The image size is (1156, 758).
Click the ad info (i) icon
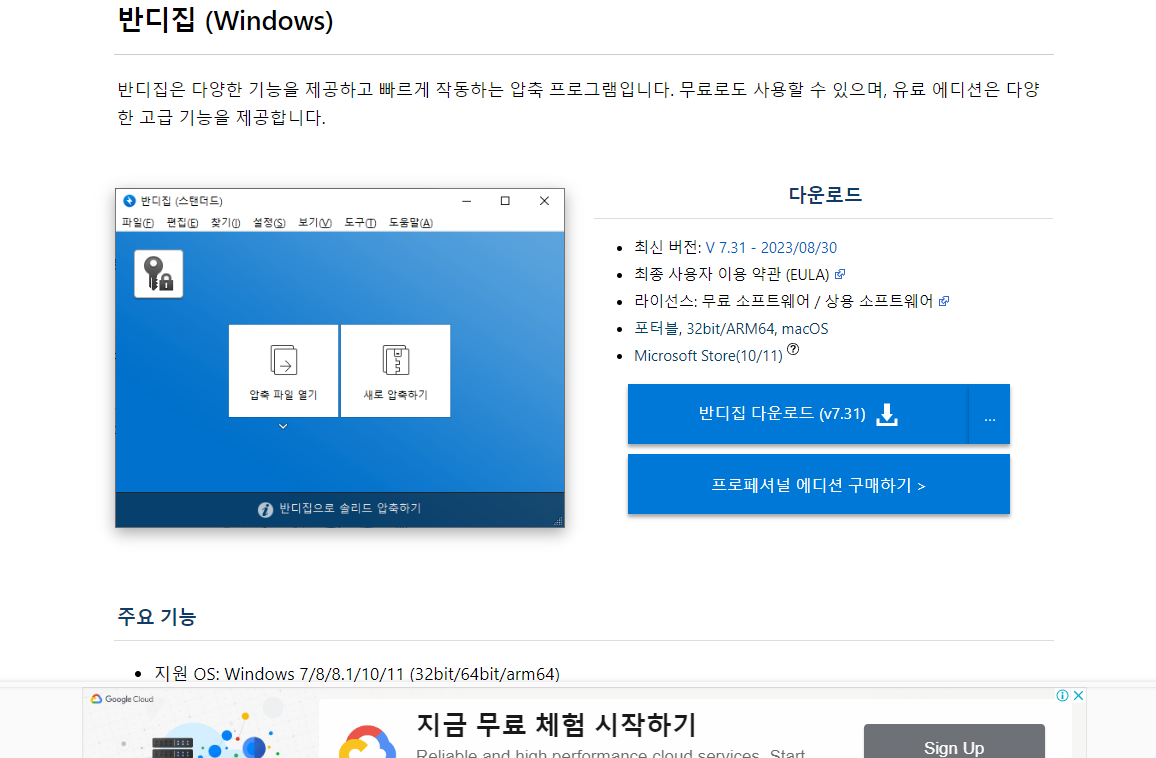1062,695
